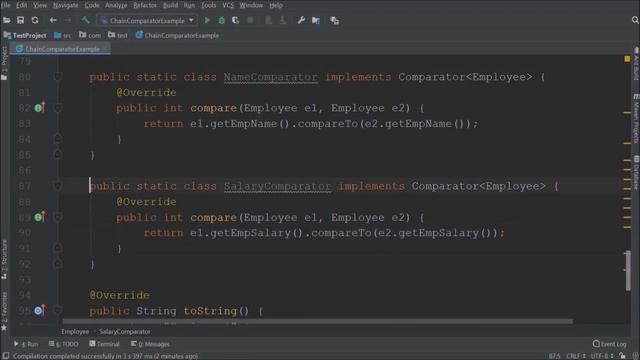Open the Terminal tool window
The width and height of the screenshot is (640, 360).
(x=104, y=344)
